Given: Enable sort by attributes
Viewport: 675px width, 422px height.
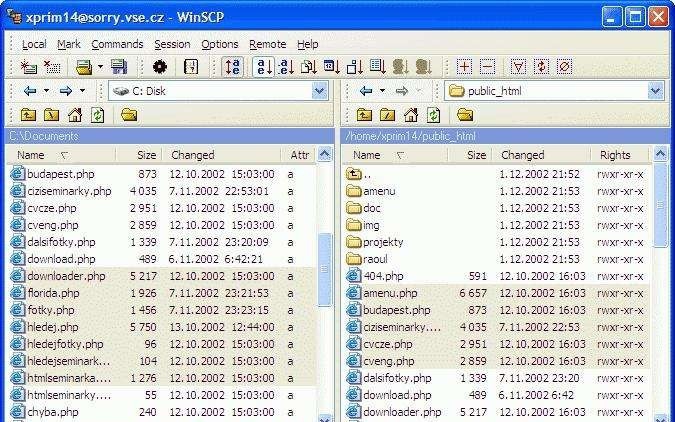Looking at the screenshot, I should coord(378,67).
